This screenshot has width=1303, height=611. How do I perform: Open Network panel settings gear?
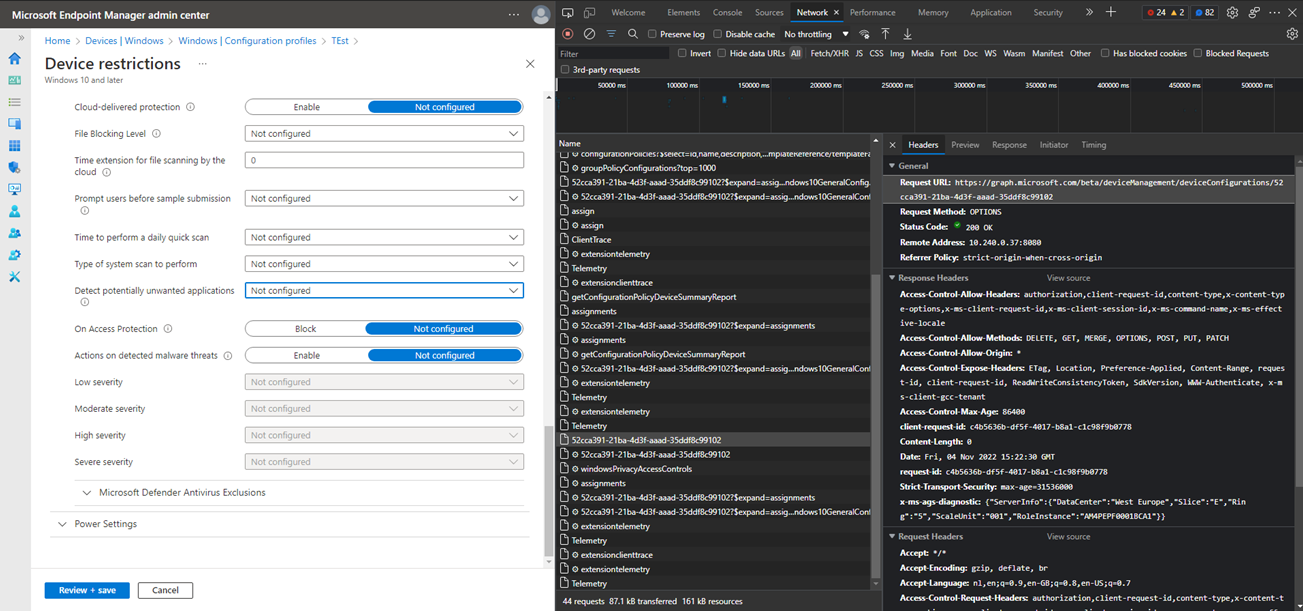click(x=1292, y=34)
